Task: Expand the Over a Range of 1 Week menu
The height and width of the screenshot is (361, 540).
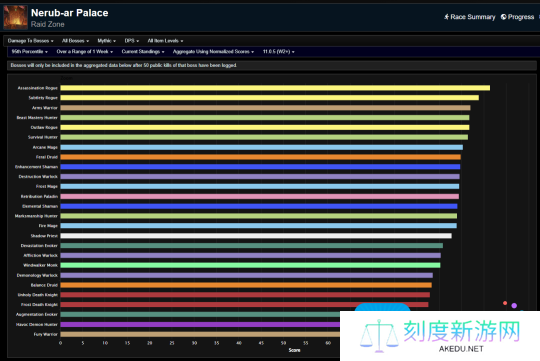Action: [85, 52]
